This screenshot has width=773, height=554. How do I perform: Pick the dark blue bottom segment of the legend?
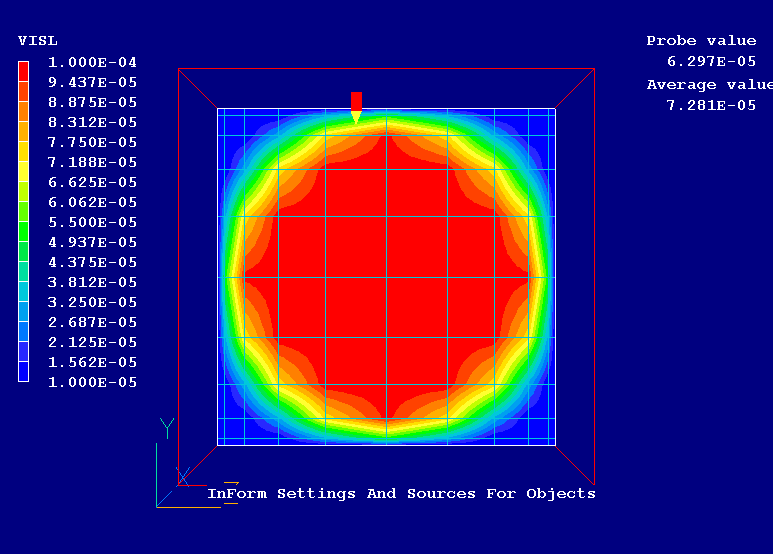(x=23, y=372)
